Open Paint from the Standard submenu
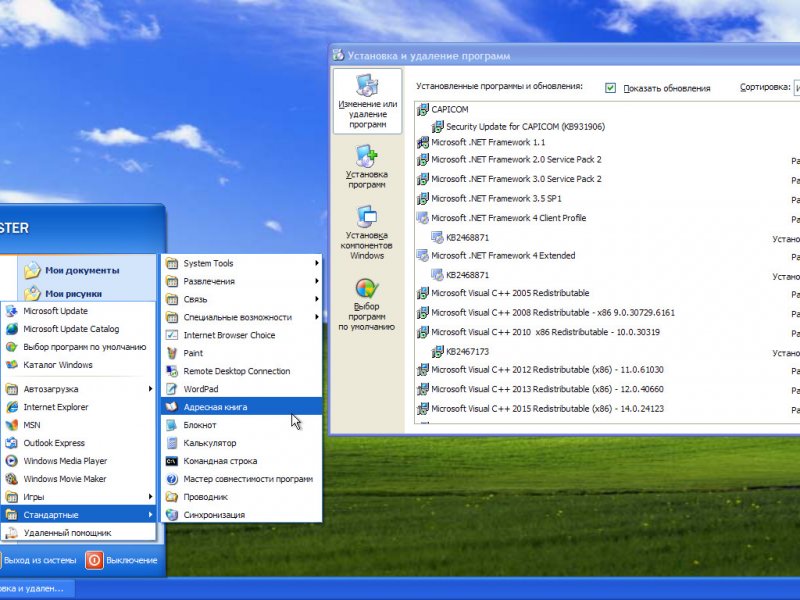800x600 pixels. click(x=241, y=353)
